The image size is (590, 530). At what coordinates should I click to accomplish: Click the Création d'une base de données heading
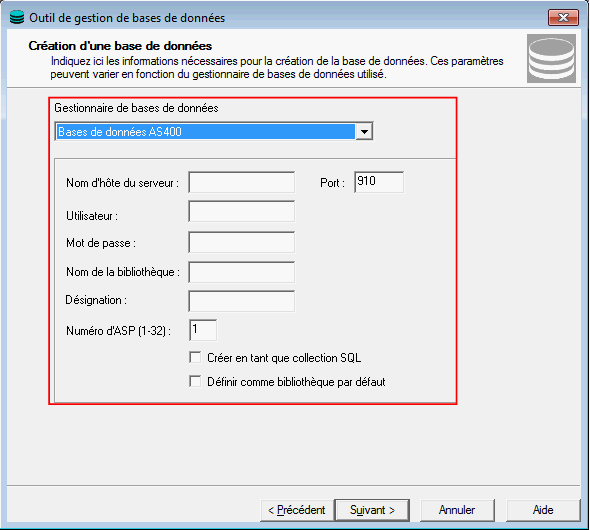[120, 46]
